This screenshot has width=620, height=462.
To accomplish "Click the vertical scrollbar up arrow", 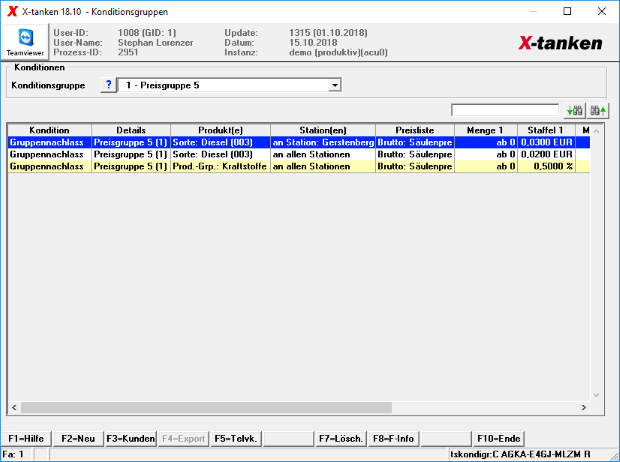I will click(596, 131).
